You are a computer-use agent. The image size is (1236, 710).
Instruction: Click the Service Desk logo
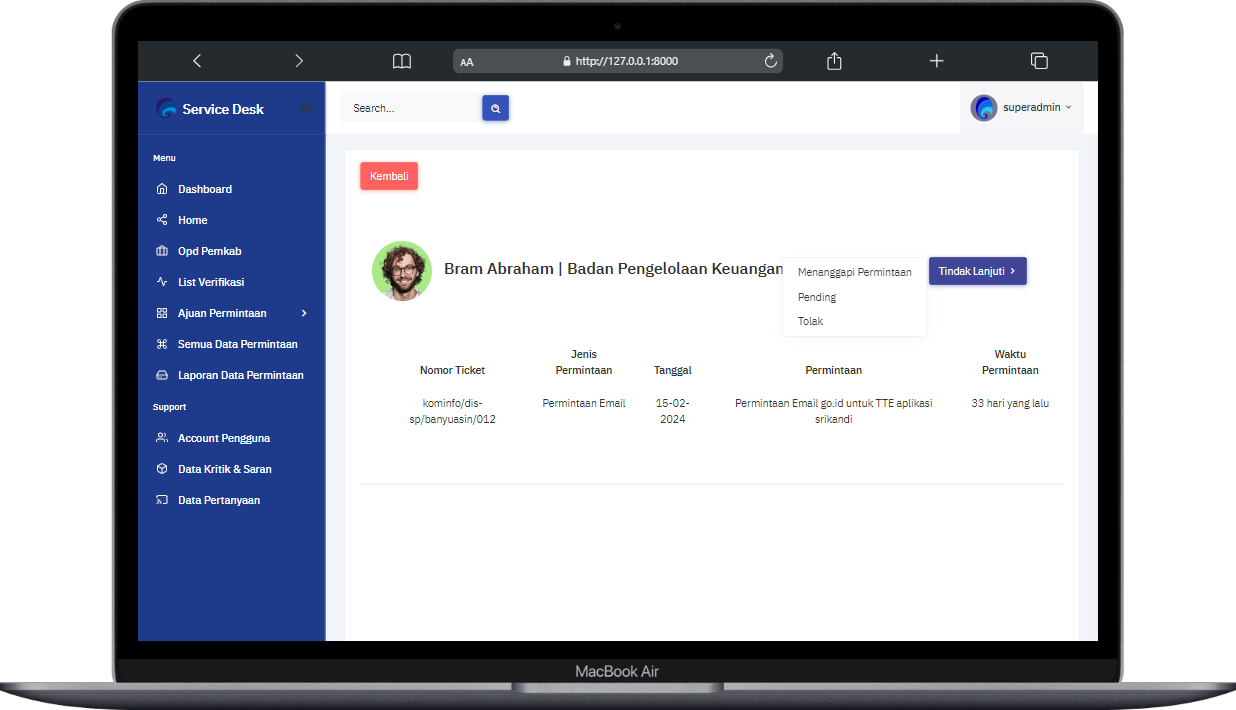point(211,109)
